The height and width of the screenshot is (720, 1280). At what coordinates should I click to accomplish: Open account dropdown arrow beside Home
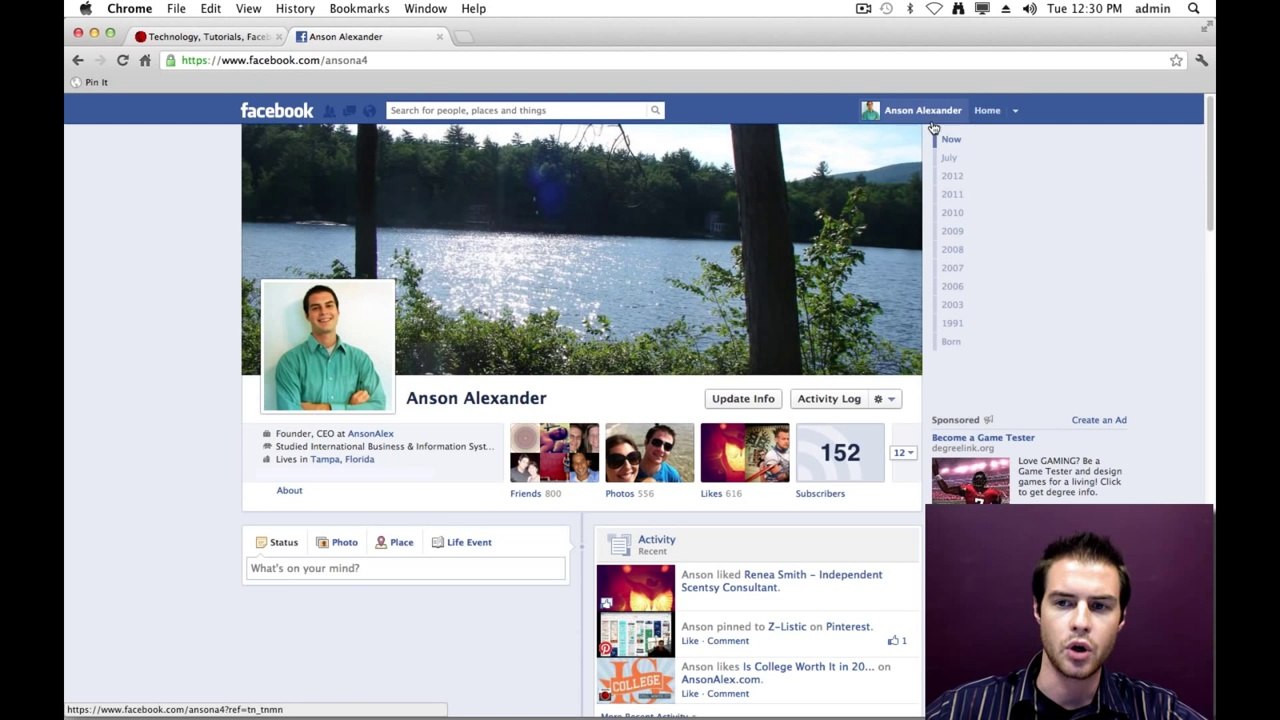click(1015, 111)
